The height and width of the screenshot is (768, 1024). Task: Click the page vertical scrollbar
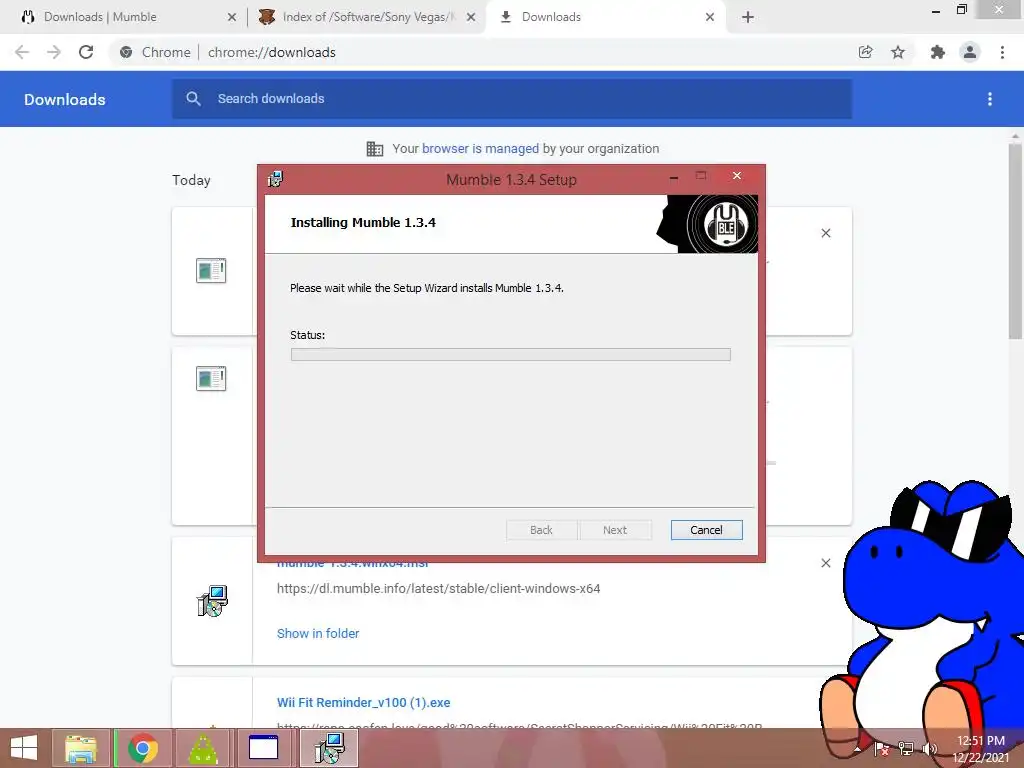(1015, 242)
